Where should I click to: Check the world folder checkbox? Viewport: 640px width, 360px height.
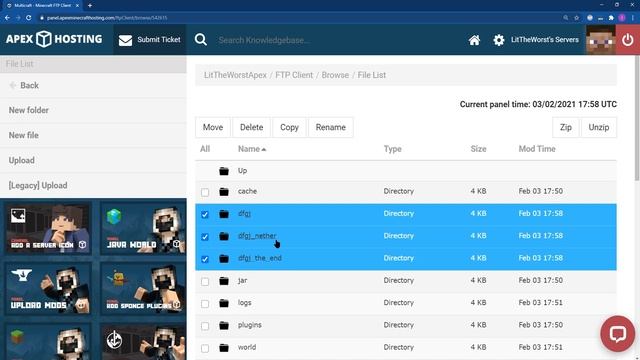(x=205, y=348)
